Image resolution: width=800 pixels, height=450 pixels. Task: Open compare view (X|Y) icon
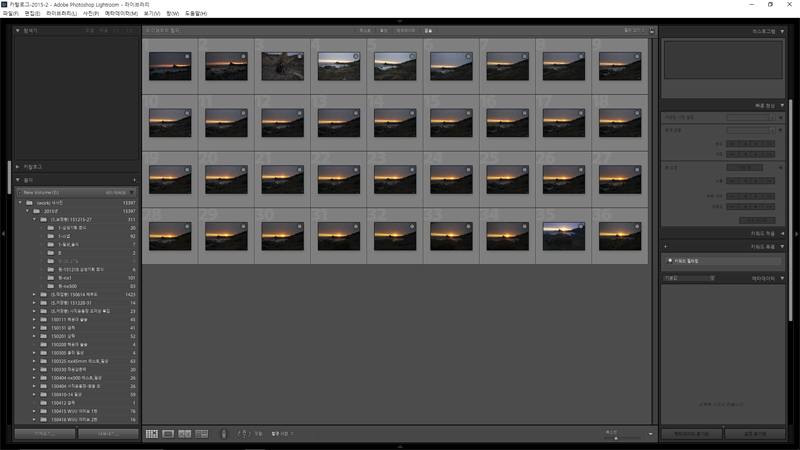point(185,434)
